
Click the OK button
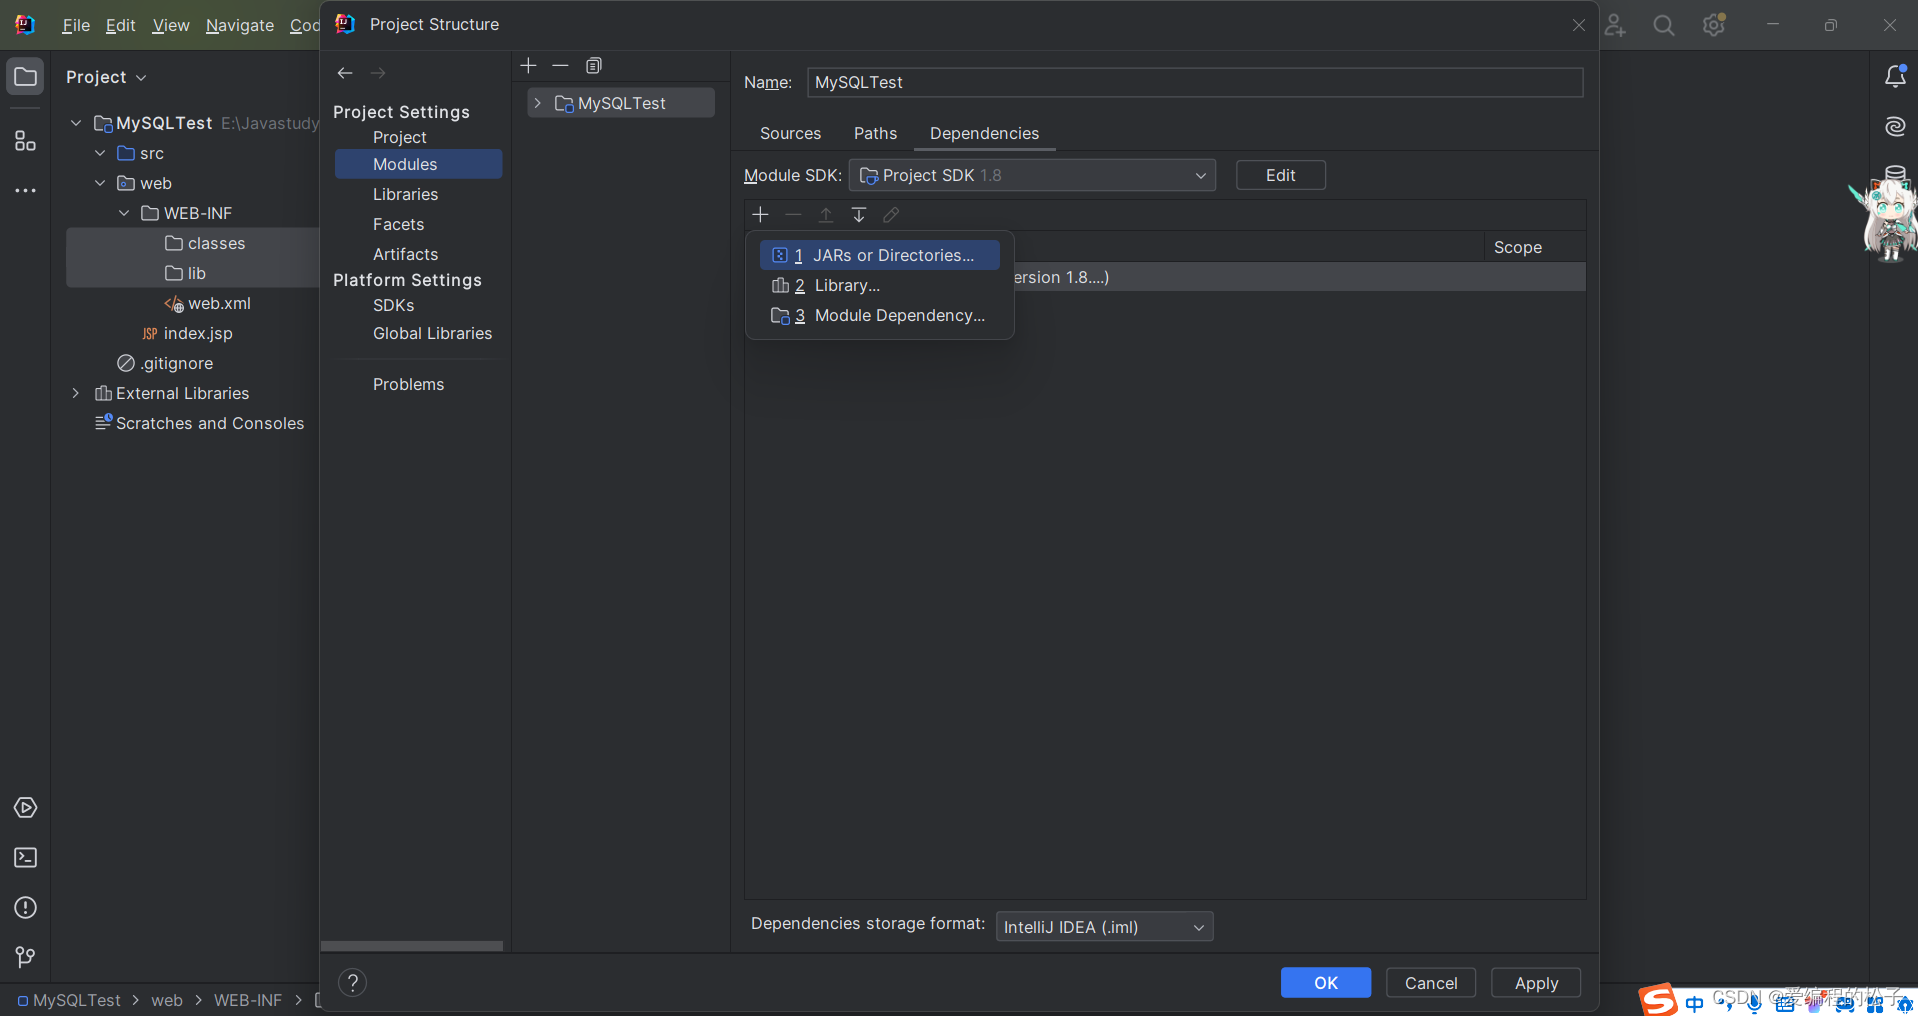tap(1326, 983)
